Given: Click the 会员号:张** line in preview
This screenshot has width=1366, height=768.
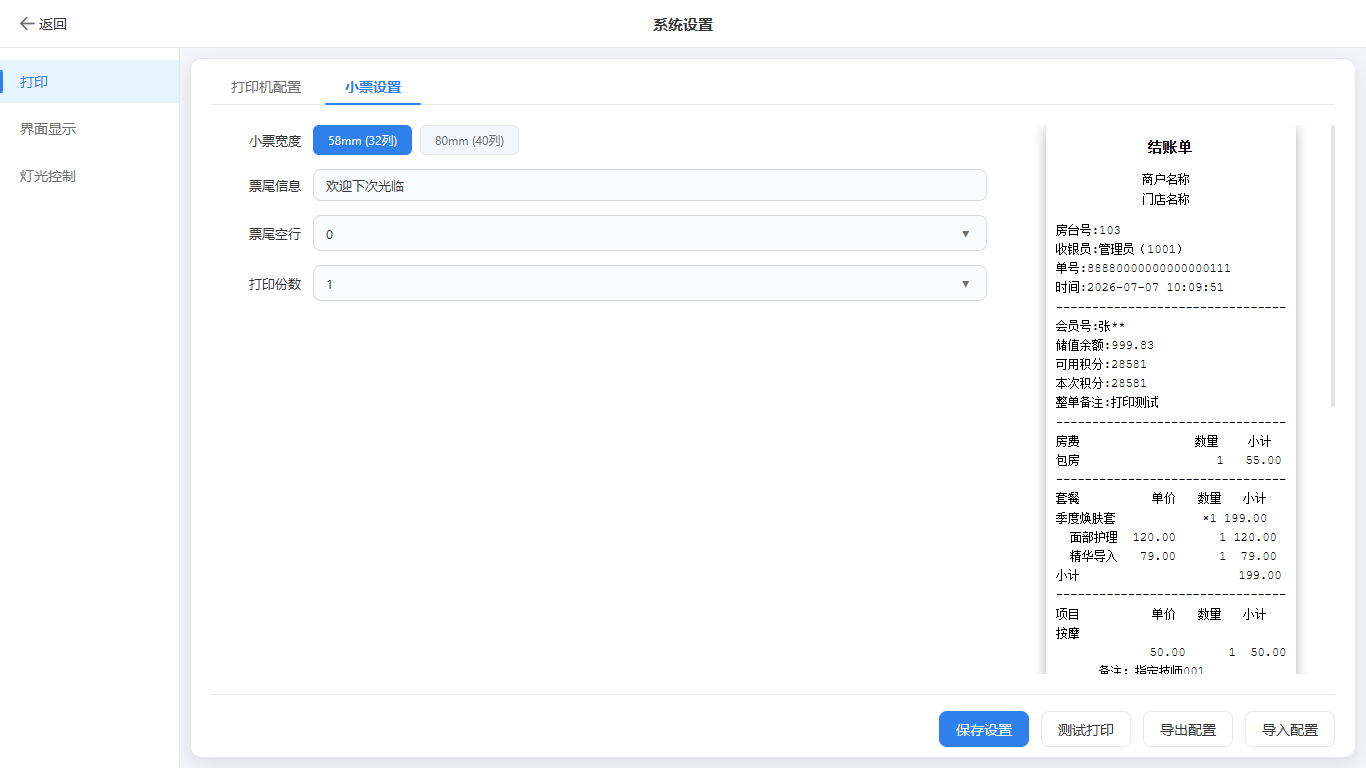Looking at the screenshot, I should click(x=1090, y=326).
